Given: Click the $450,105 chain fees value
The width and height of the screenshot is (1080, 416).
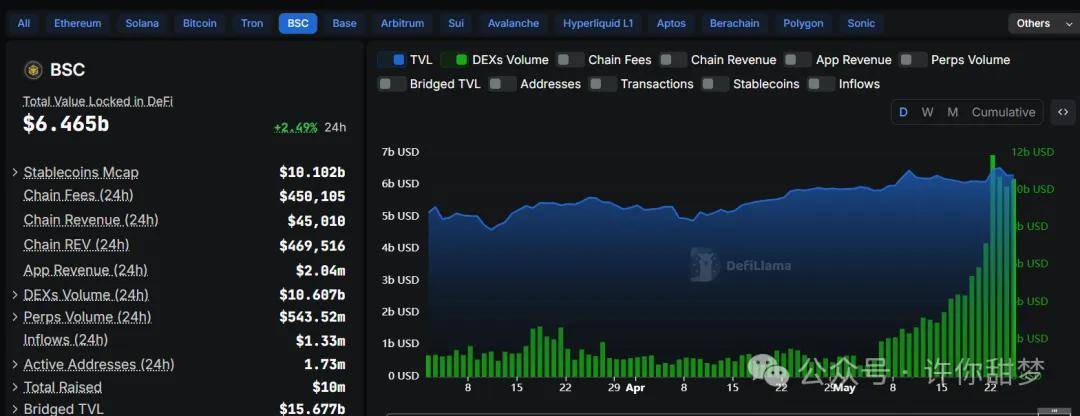Looking at the screenshot, I should pos(312,196).
